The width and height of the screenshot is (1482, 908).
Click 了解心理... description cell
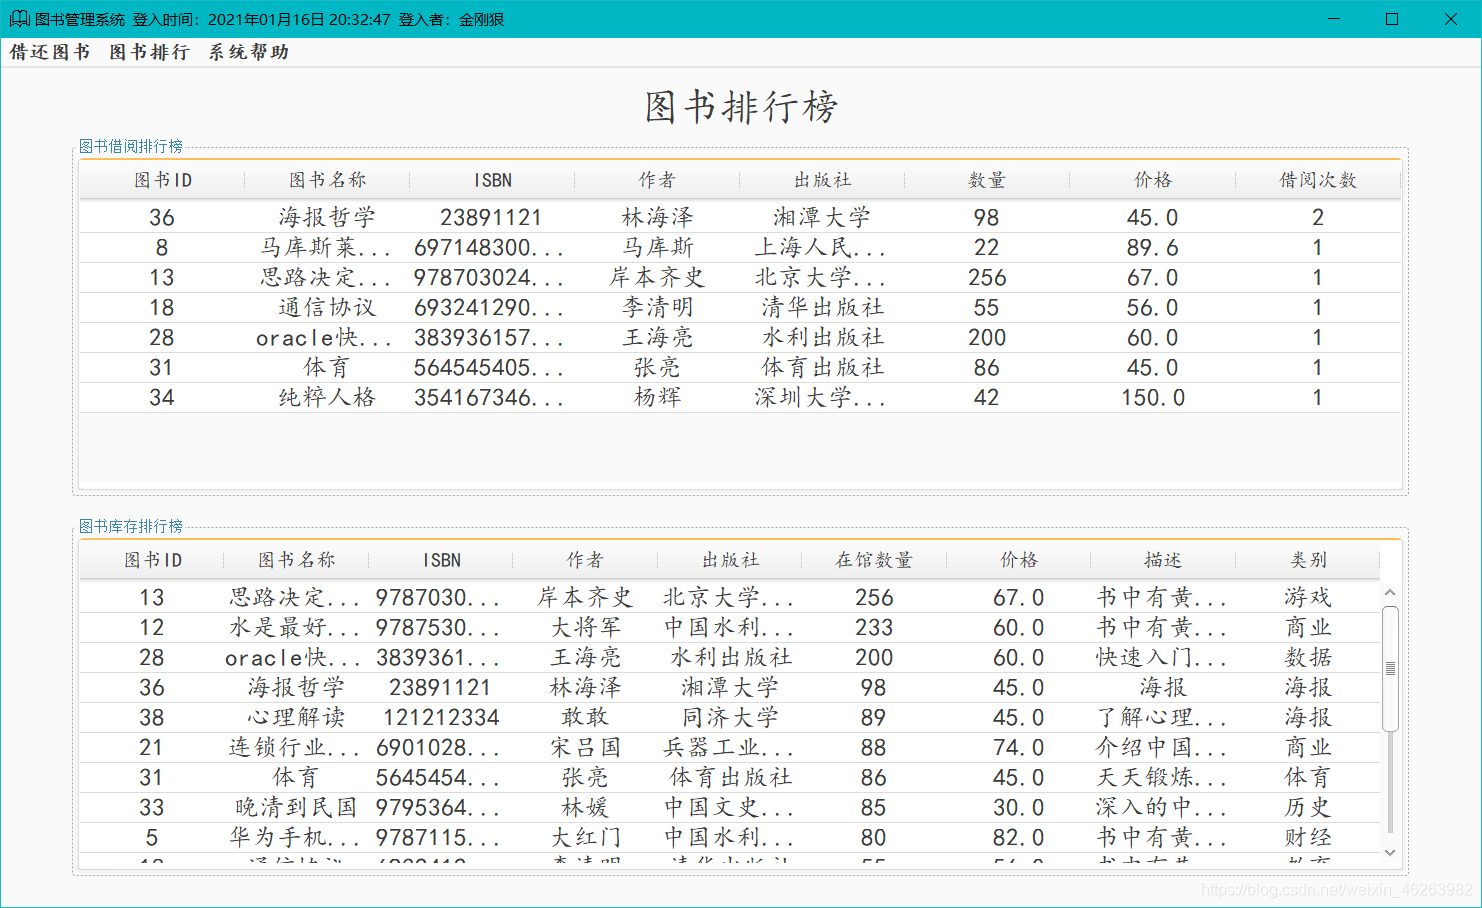[1162, 717]
